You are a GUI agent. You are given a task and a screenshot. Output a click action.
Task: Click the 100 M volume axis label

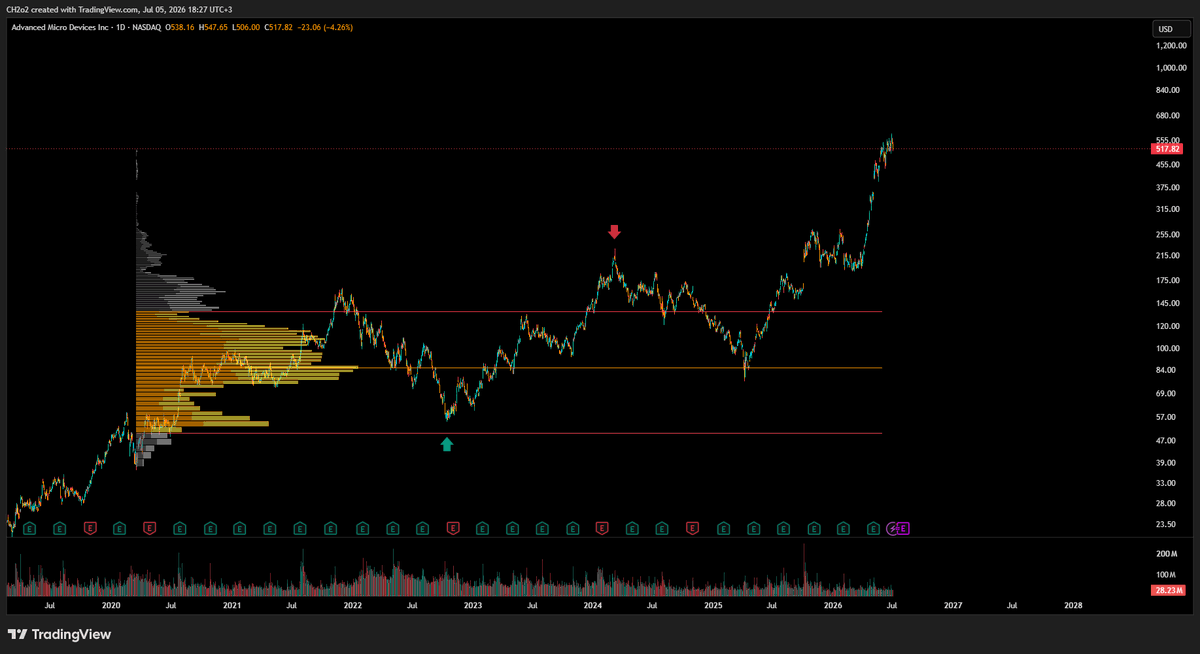coord(1166,574)
